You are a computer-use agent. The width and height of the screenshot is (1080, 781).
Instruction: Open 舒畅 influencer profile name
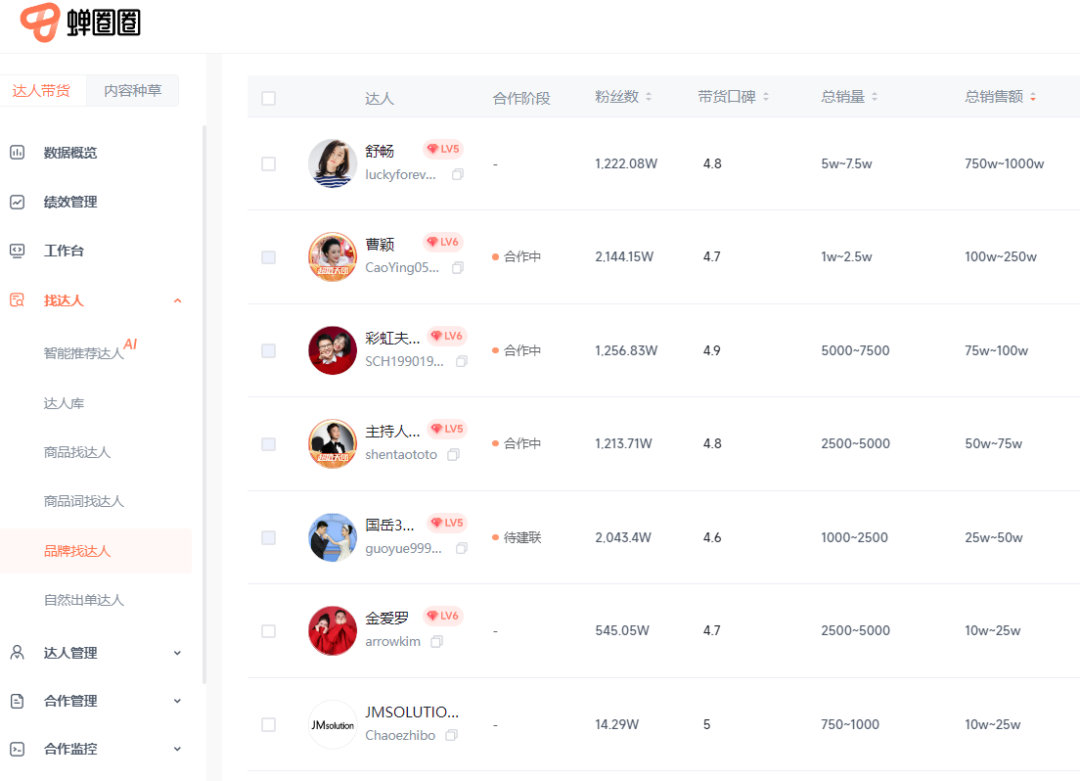point(380,151)
